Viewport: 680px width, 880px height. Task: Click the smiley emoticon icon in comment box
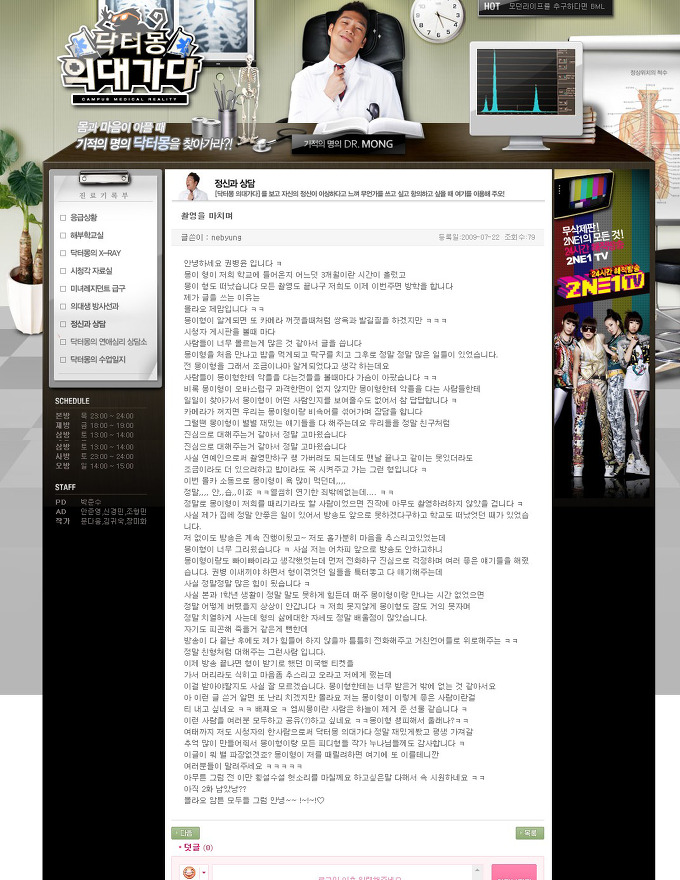pos(189,872)
